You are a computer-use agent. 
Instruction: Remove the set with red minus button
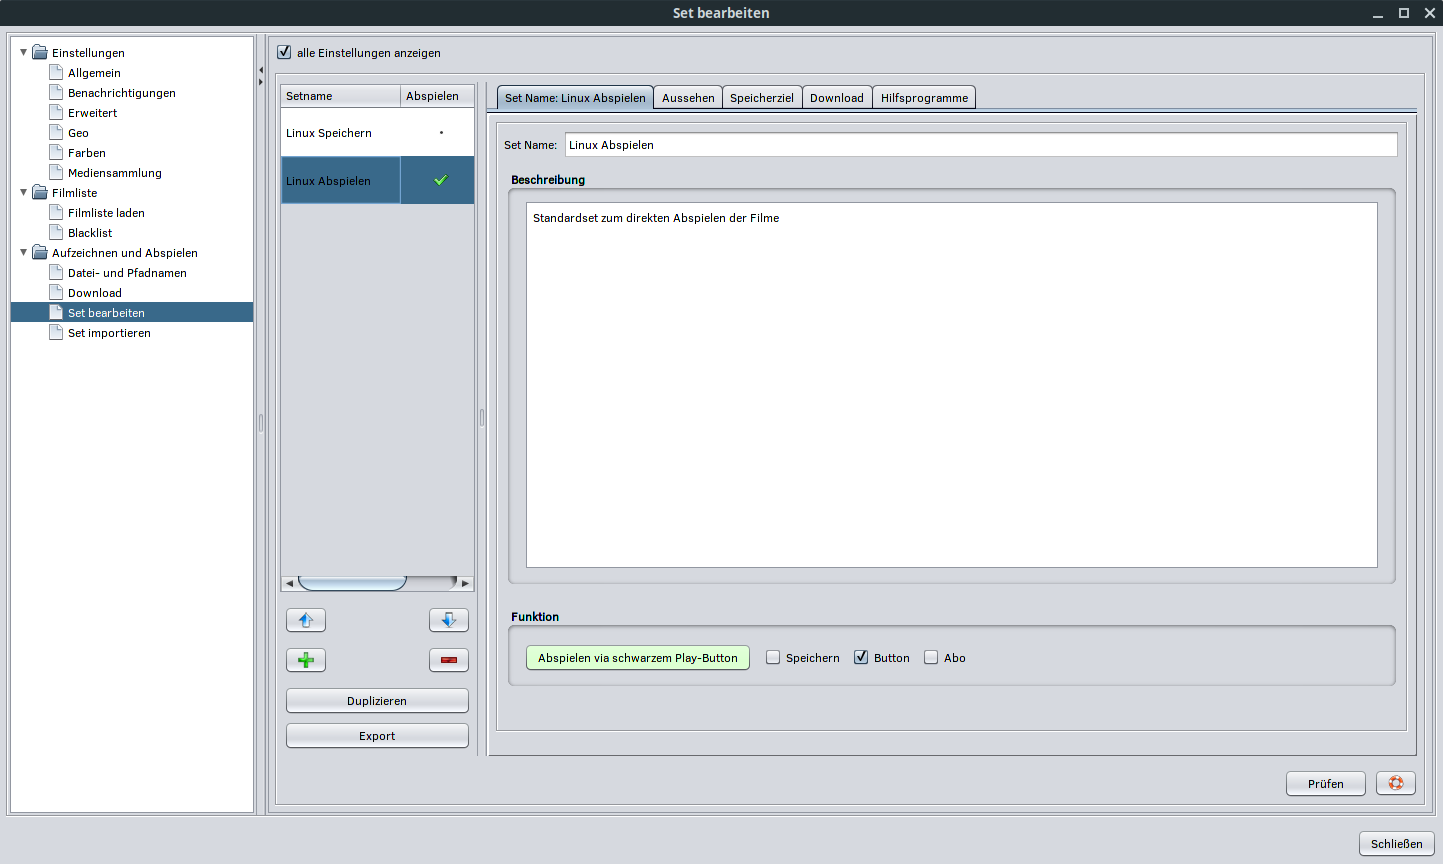448,660
